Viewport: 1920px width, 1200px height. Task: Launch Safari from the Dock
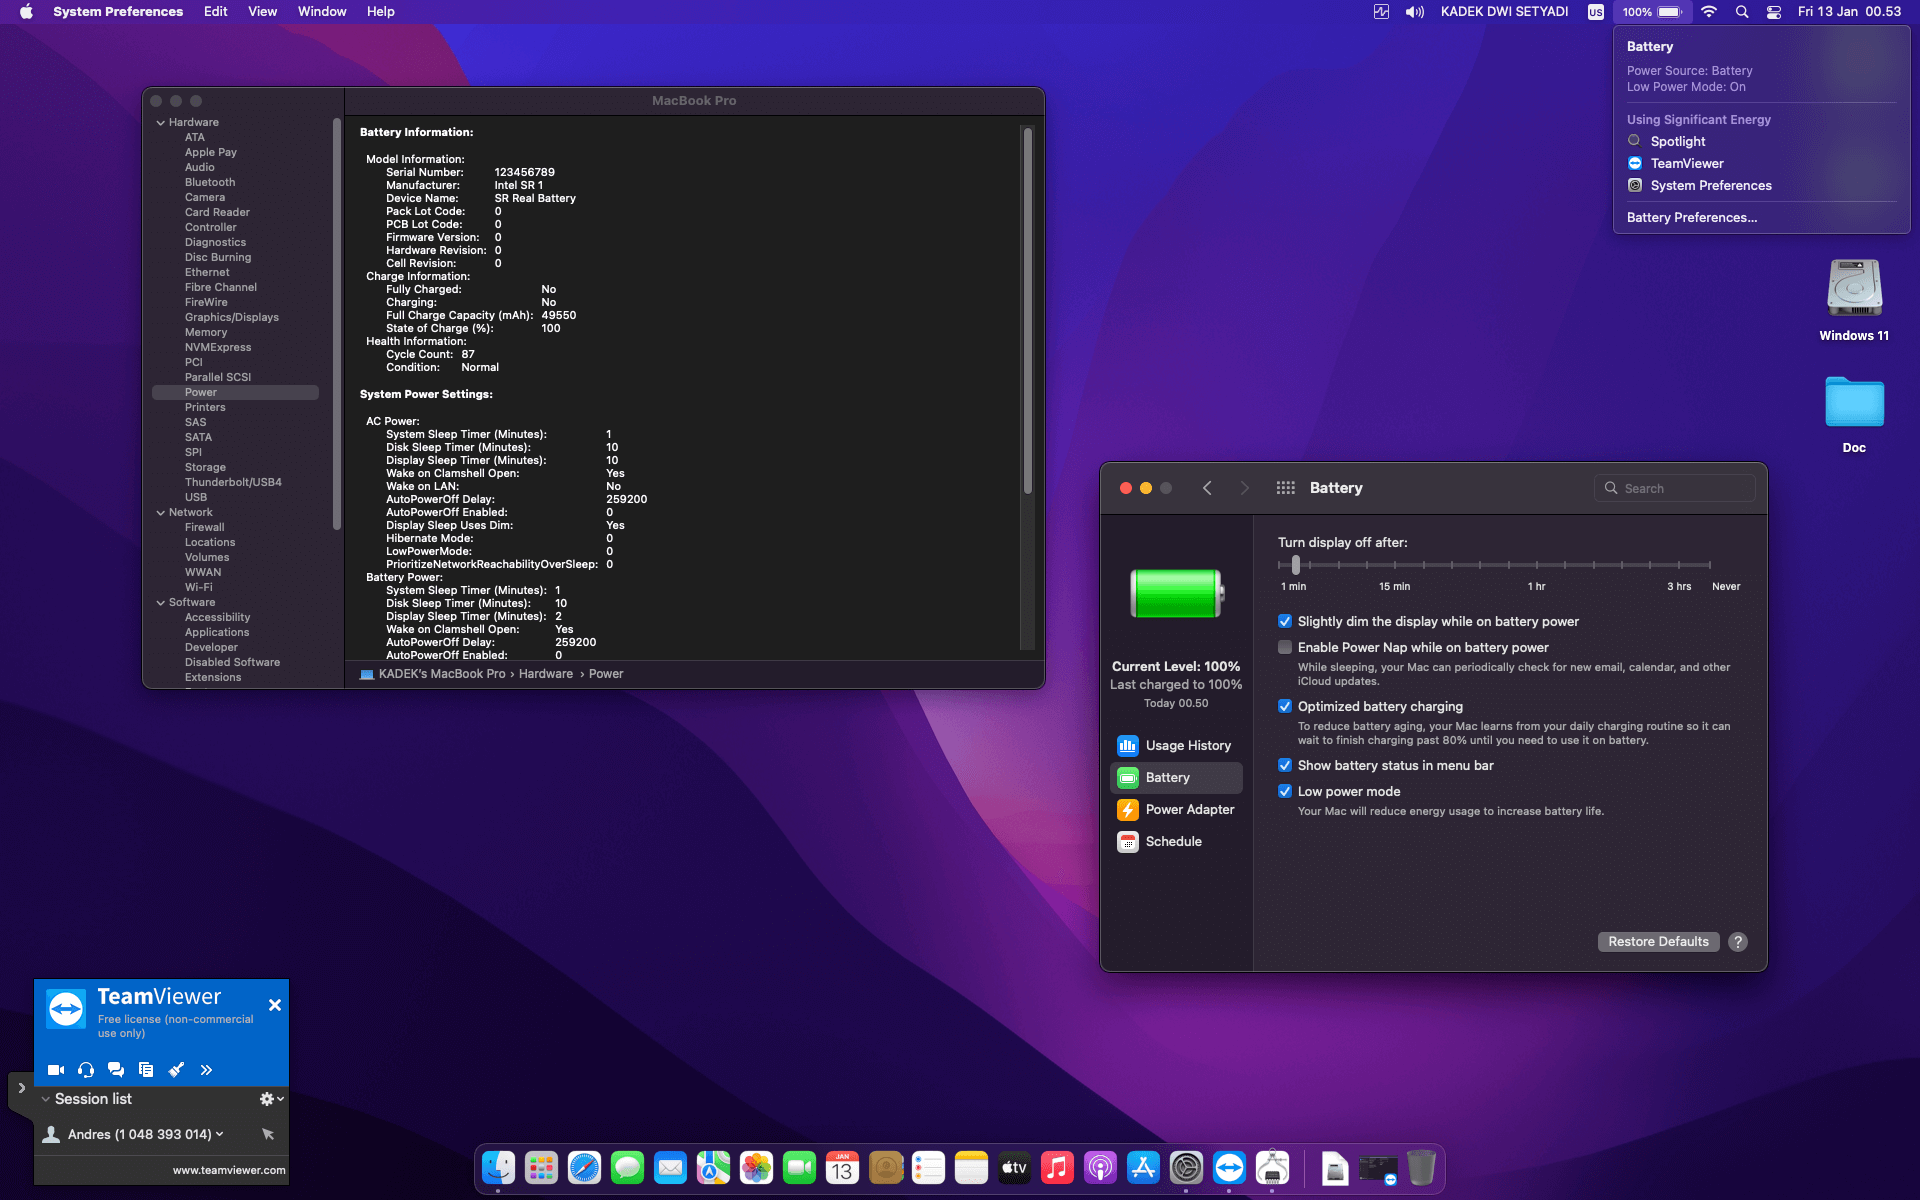584,1167
